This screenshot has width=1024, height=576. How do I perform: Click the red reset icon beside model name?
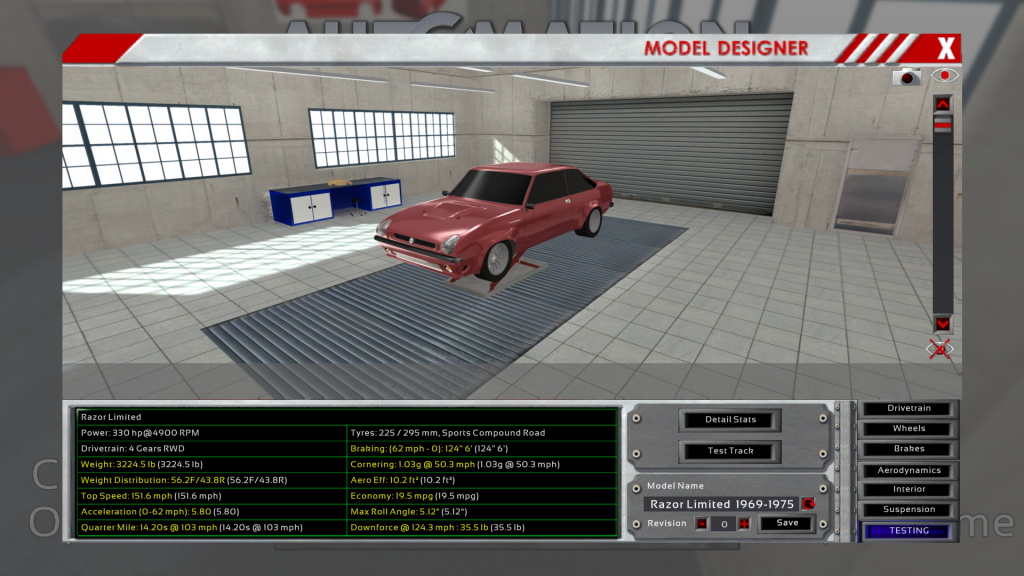[808, 504]
